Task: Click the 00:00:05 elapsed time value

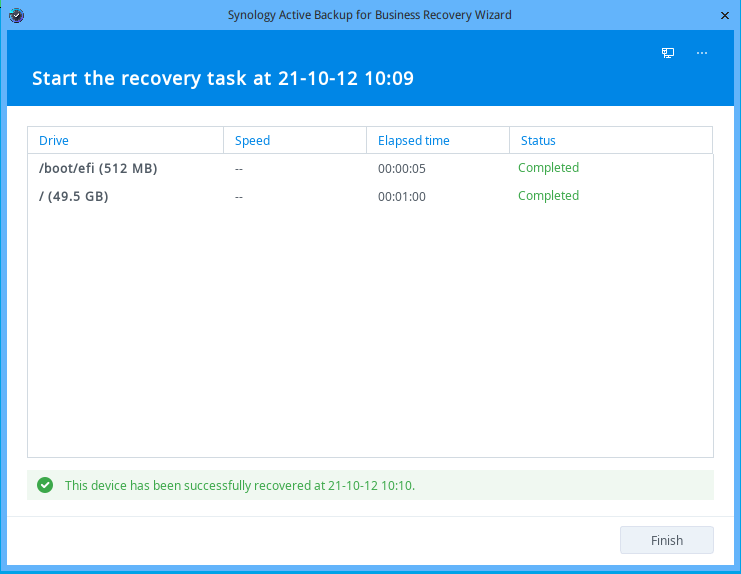Action: point(402,169)
